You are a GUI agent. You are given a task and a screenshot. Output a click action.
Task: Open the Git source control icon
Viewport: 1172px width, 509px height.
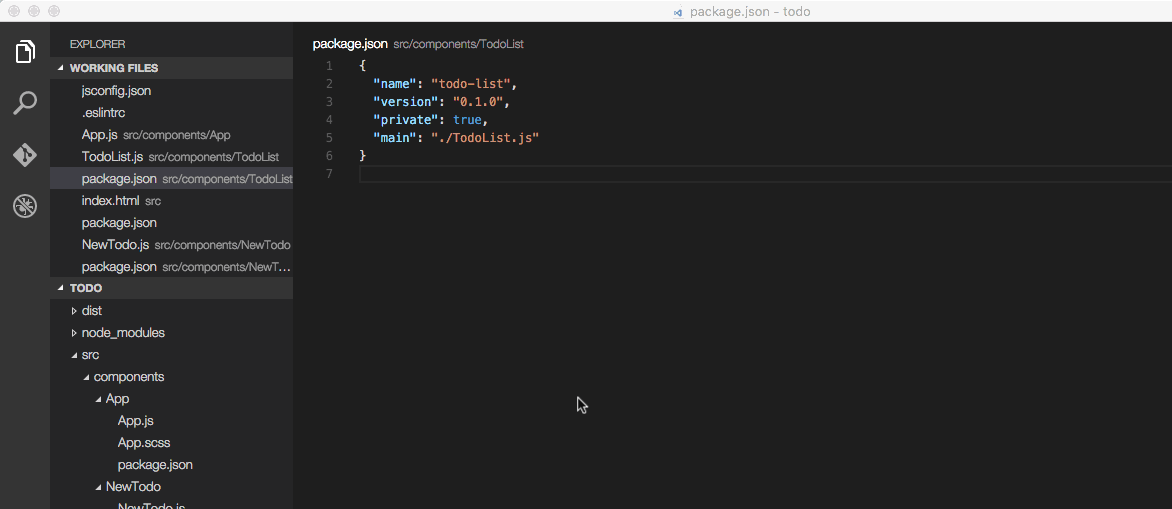[x=25, y=155]
